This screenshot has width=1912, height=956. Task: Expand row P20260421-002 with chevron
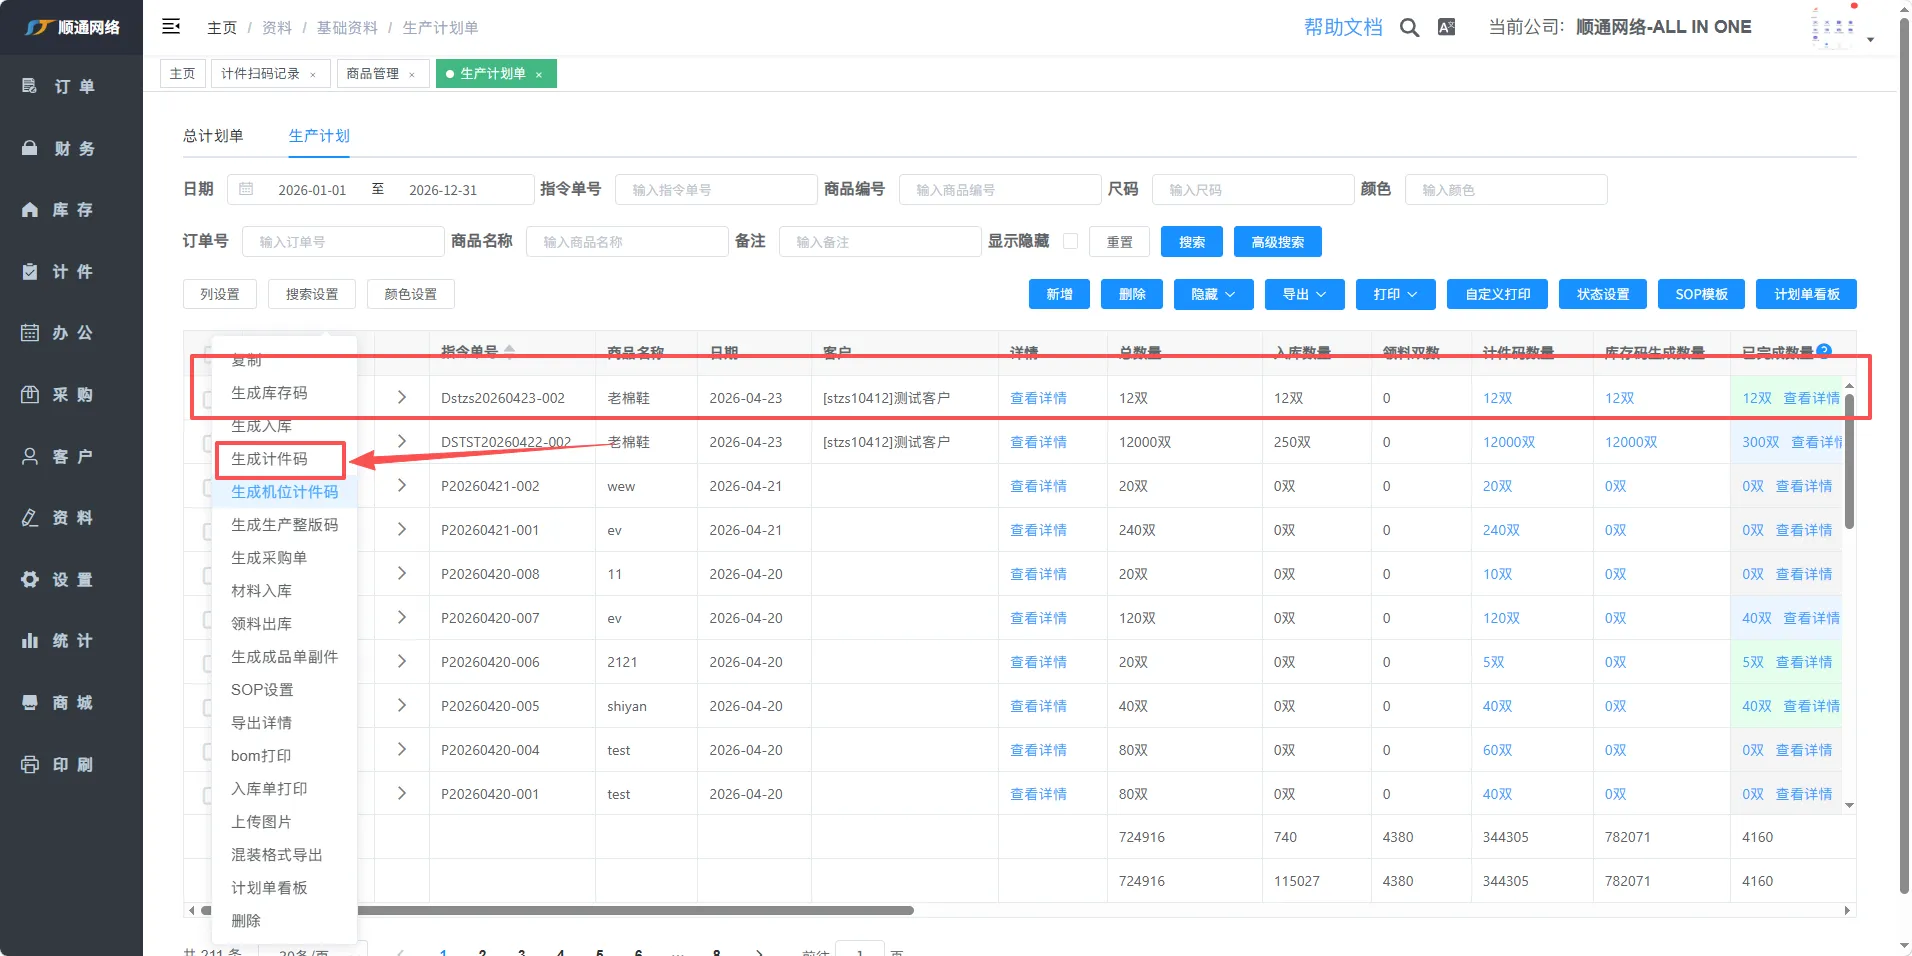tap(402, 486)
